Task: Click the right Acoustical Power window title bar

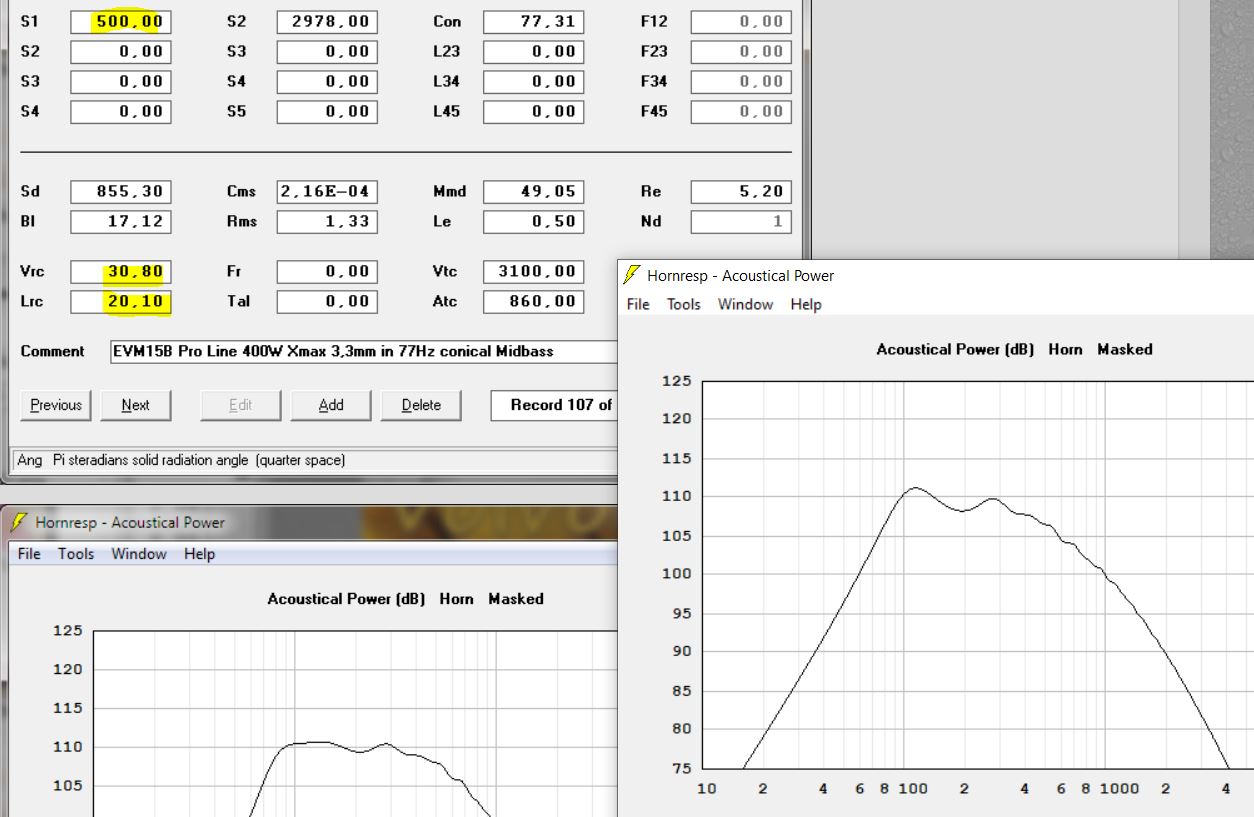Action: (936, 275)
